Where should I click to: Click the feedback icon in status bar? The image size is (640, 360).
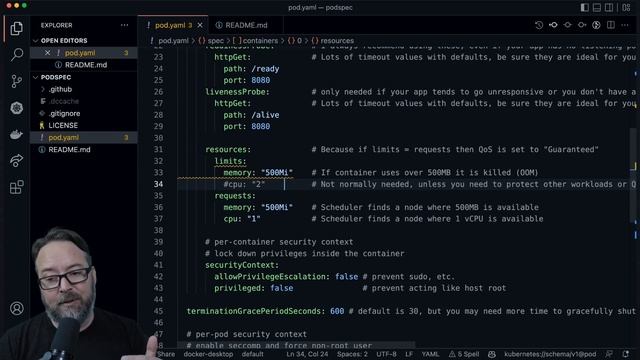click(609, 354)
